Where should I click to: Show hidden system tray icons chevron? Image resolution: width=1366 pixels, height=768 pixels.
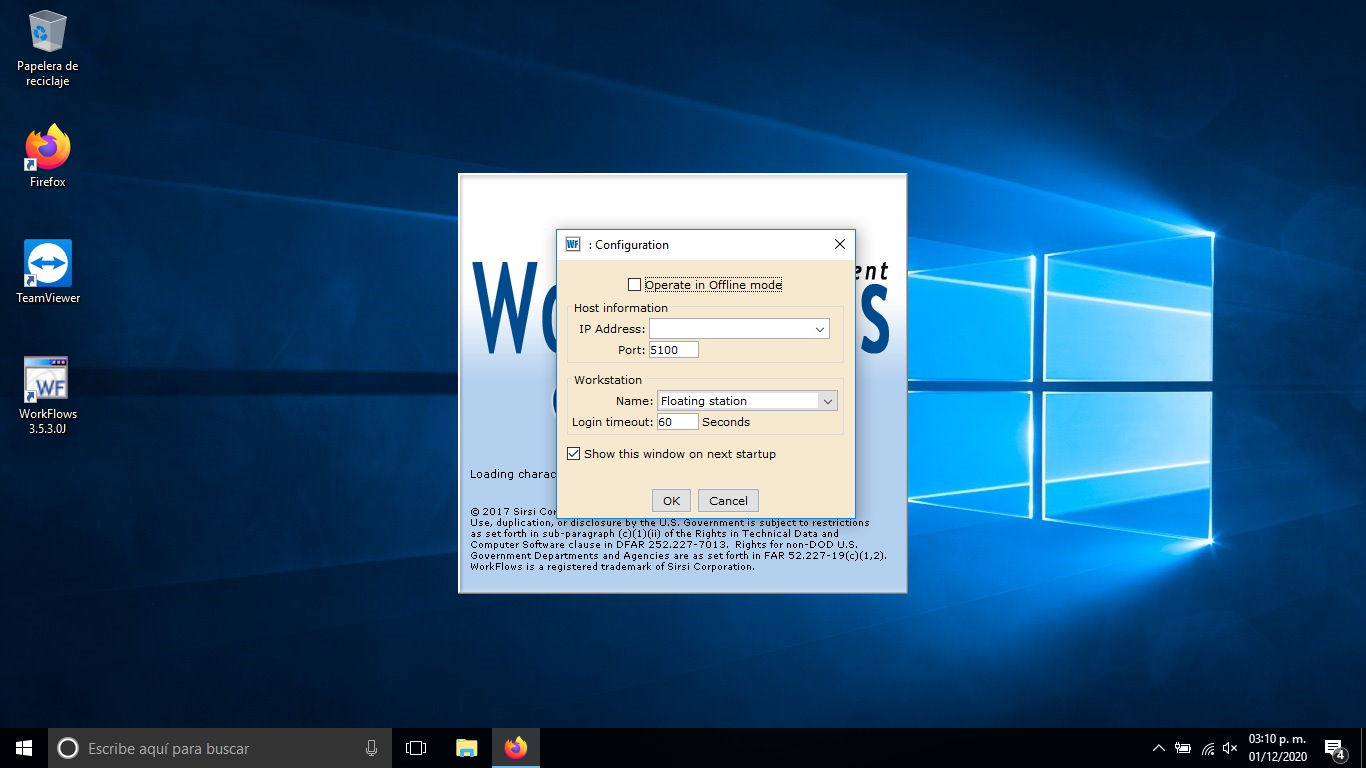click(x=1158, y=748)
